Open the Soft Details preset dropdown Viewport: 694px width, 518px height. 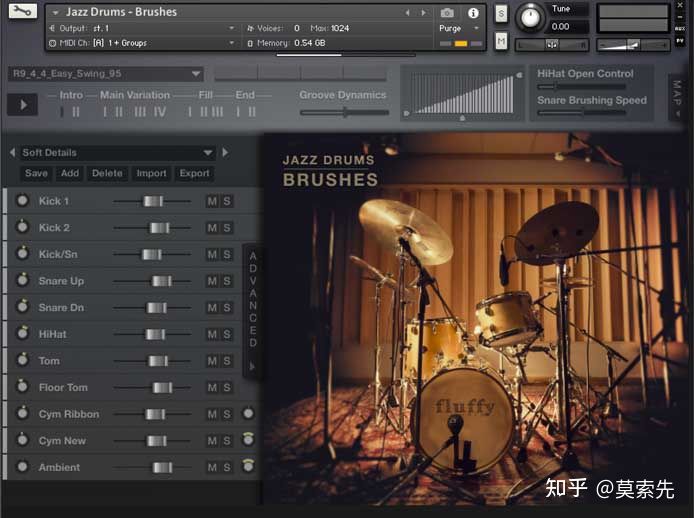[117, 153]
